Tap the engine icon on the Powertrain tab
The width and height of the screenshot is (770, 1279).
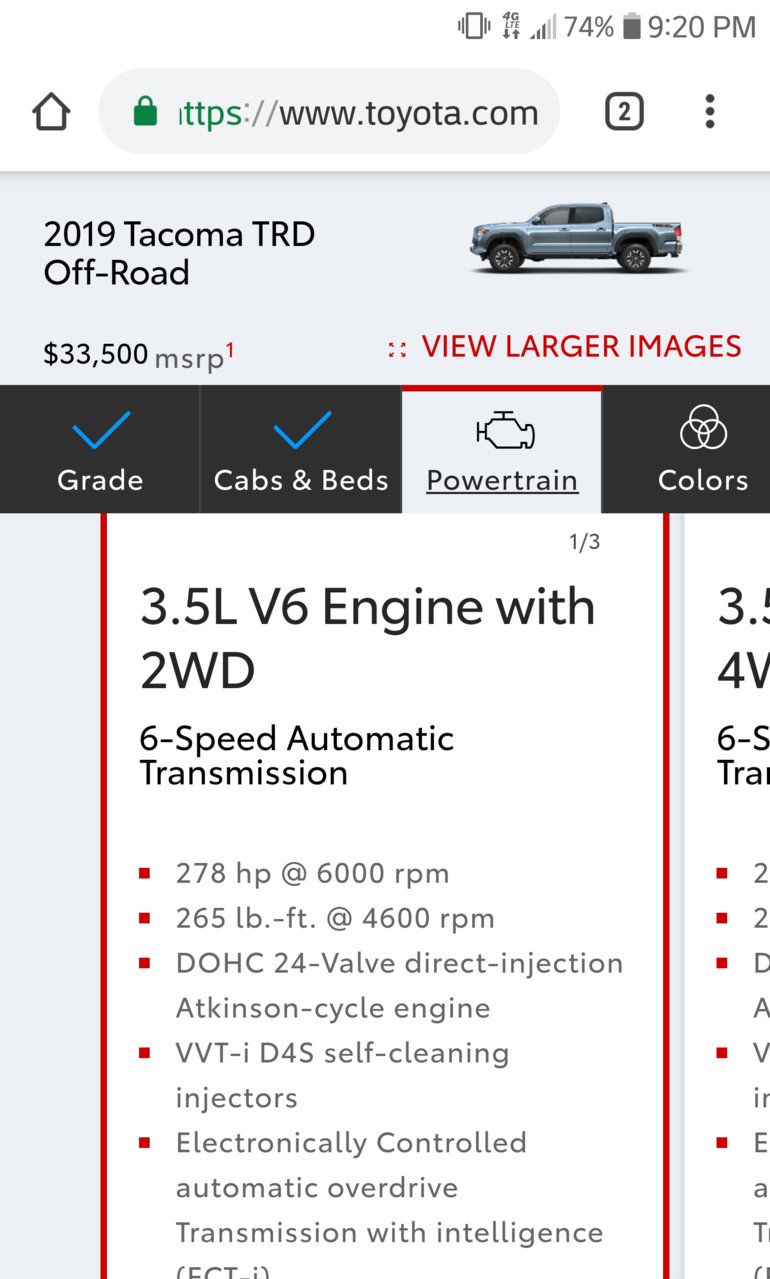coord(504,432)
